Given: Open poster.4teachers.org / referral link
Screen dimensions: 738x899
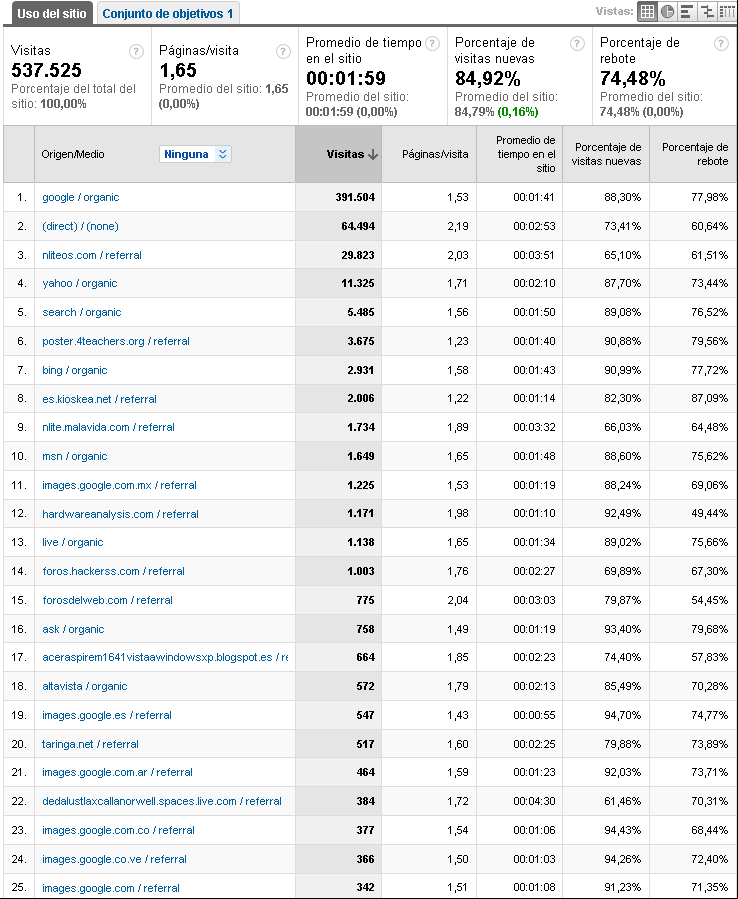Looking at the screenshot, I should click(x=116, y=341).
